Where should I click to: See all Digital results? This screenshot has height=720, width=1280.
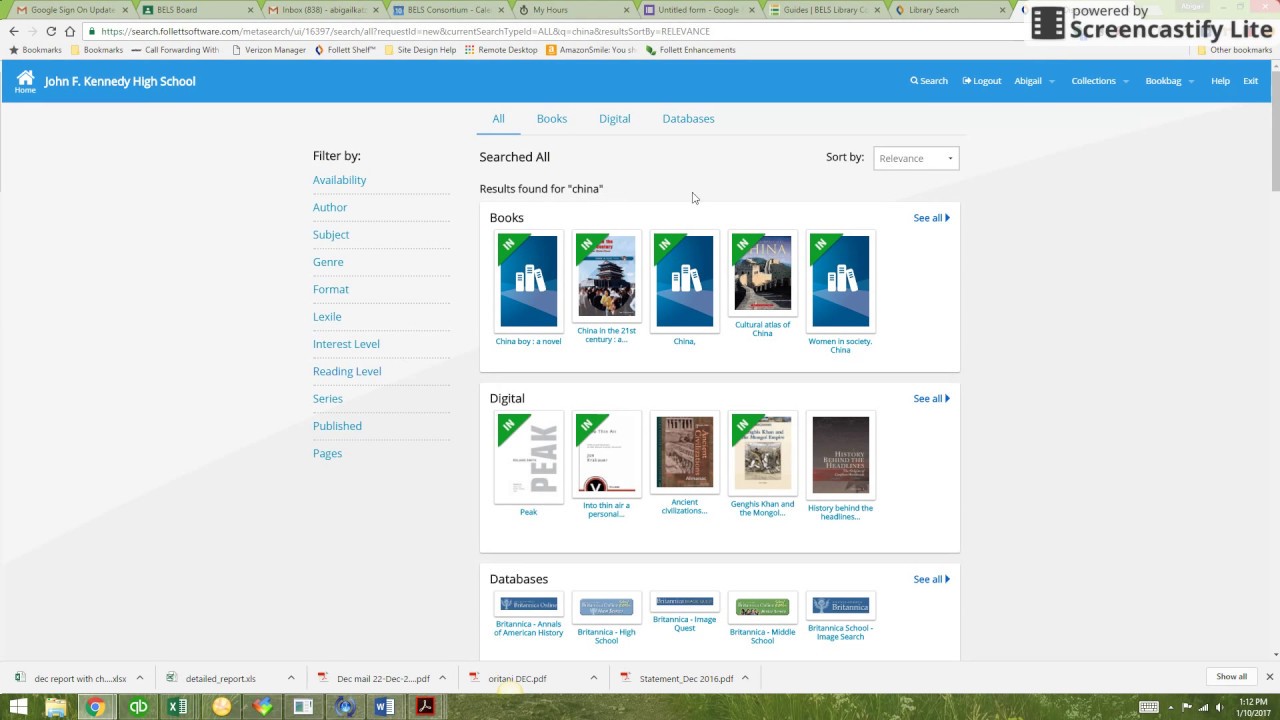(931, 398)
